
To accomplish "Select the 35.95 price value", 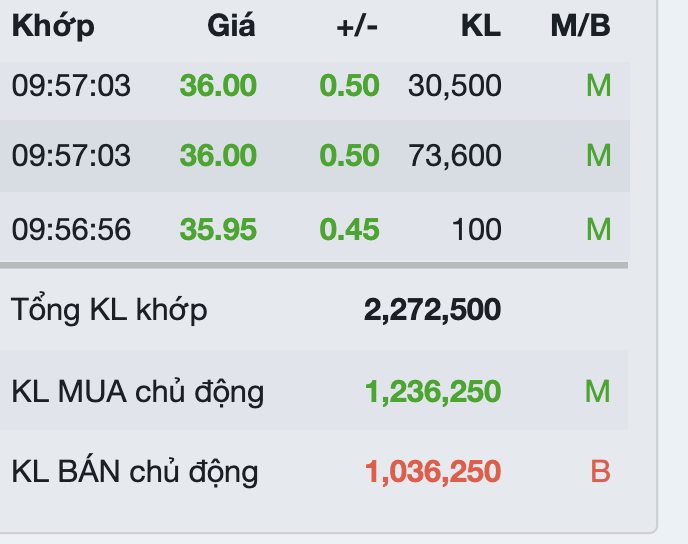I will coord(218,230).
